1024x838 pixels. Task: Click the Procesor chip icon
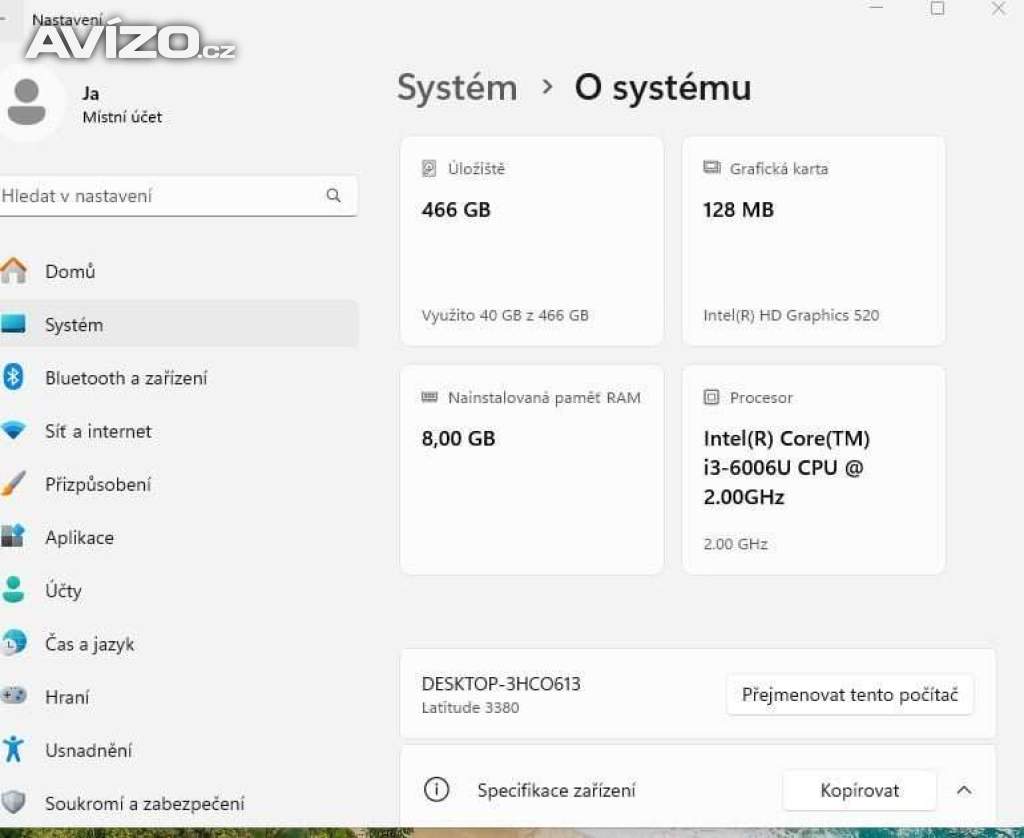(711, 397)
